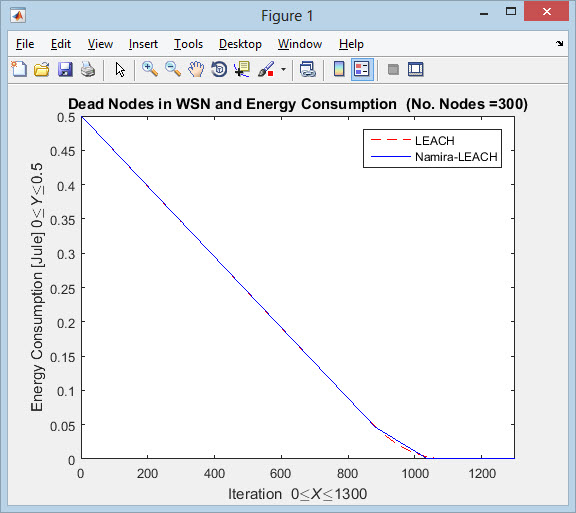Toggle the Insert Legend button

coord(362,69)
